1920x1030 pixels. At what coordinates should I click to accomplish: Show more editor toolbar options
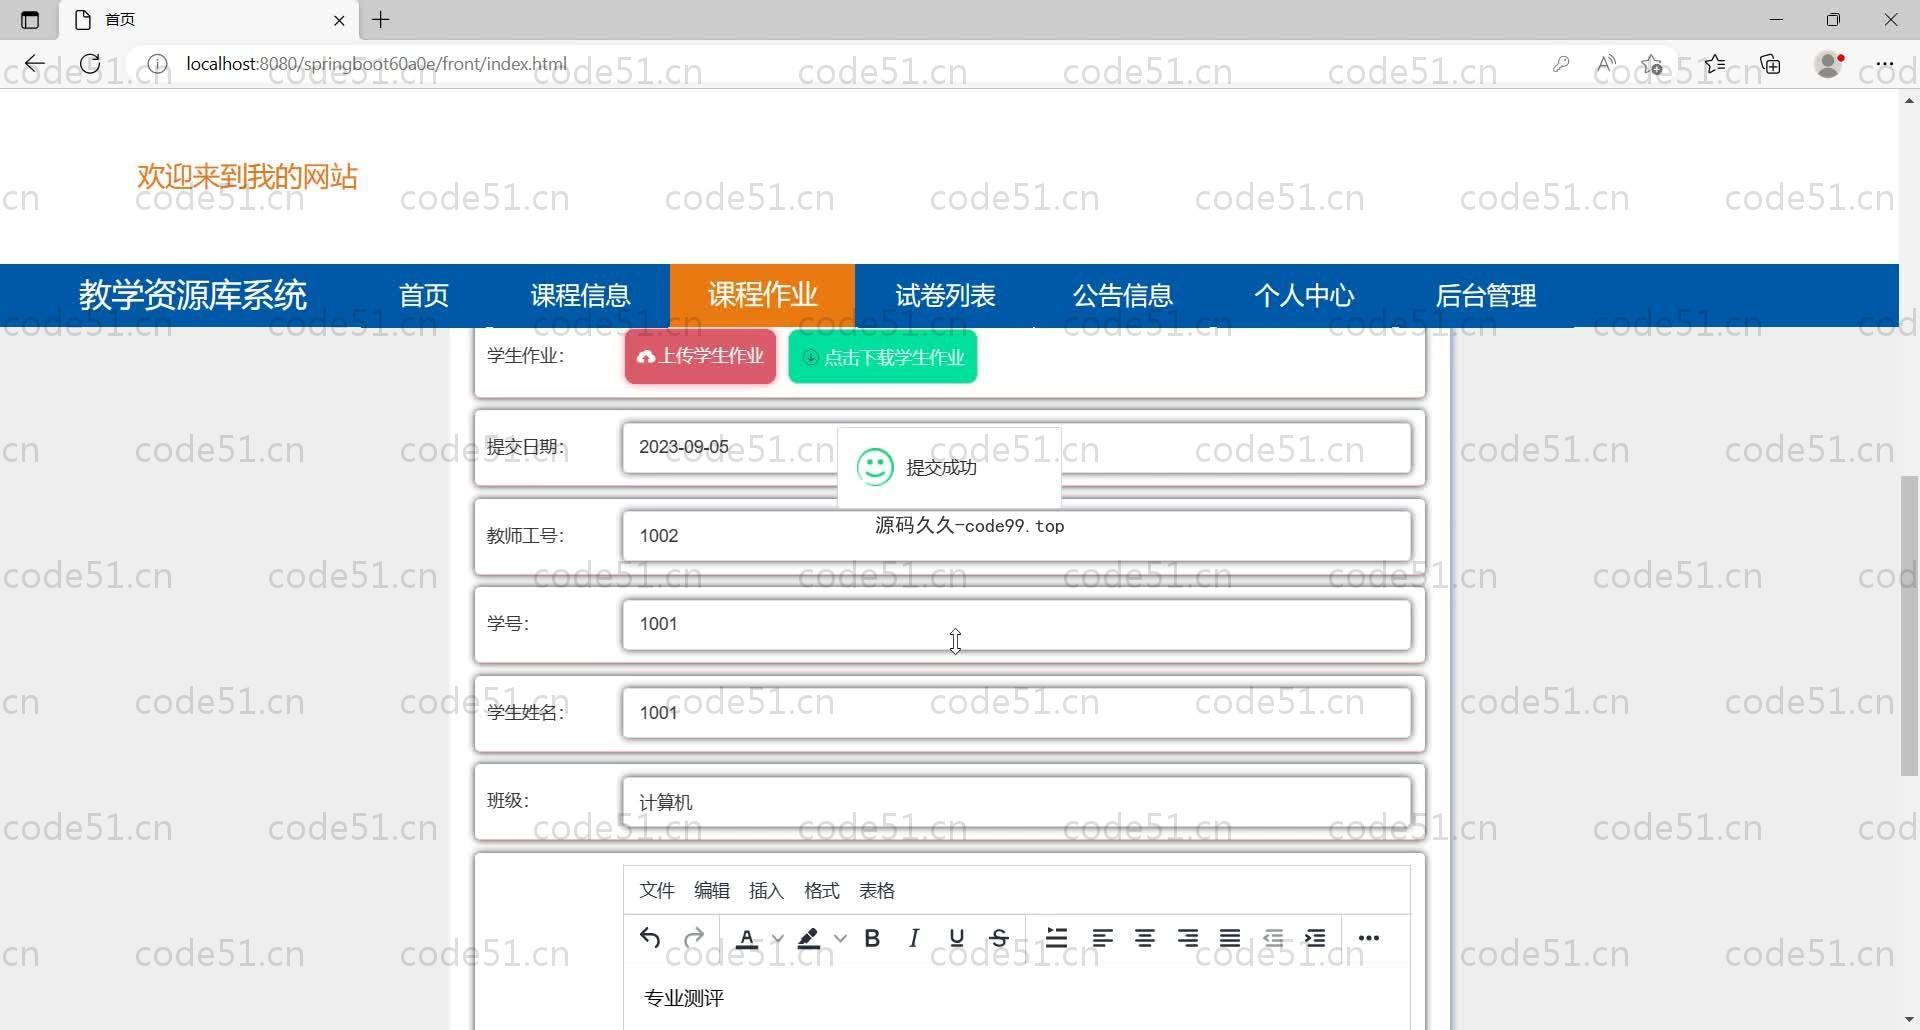click(1369, 938)
